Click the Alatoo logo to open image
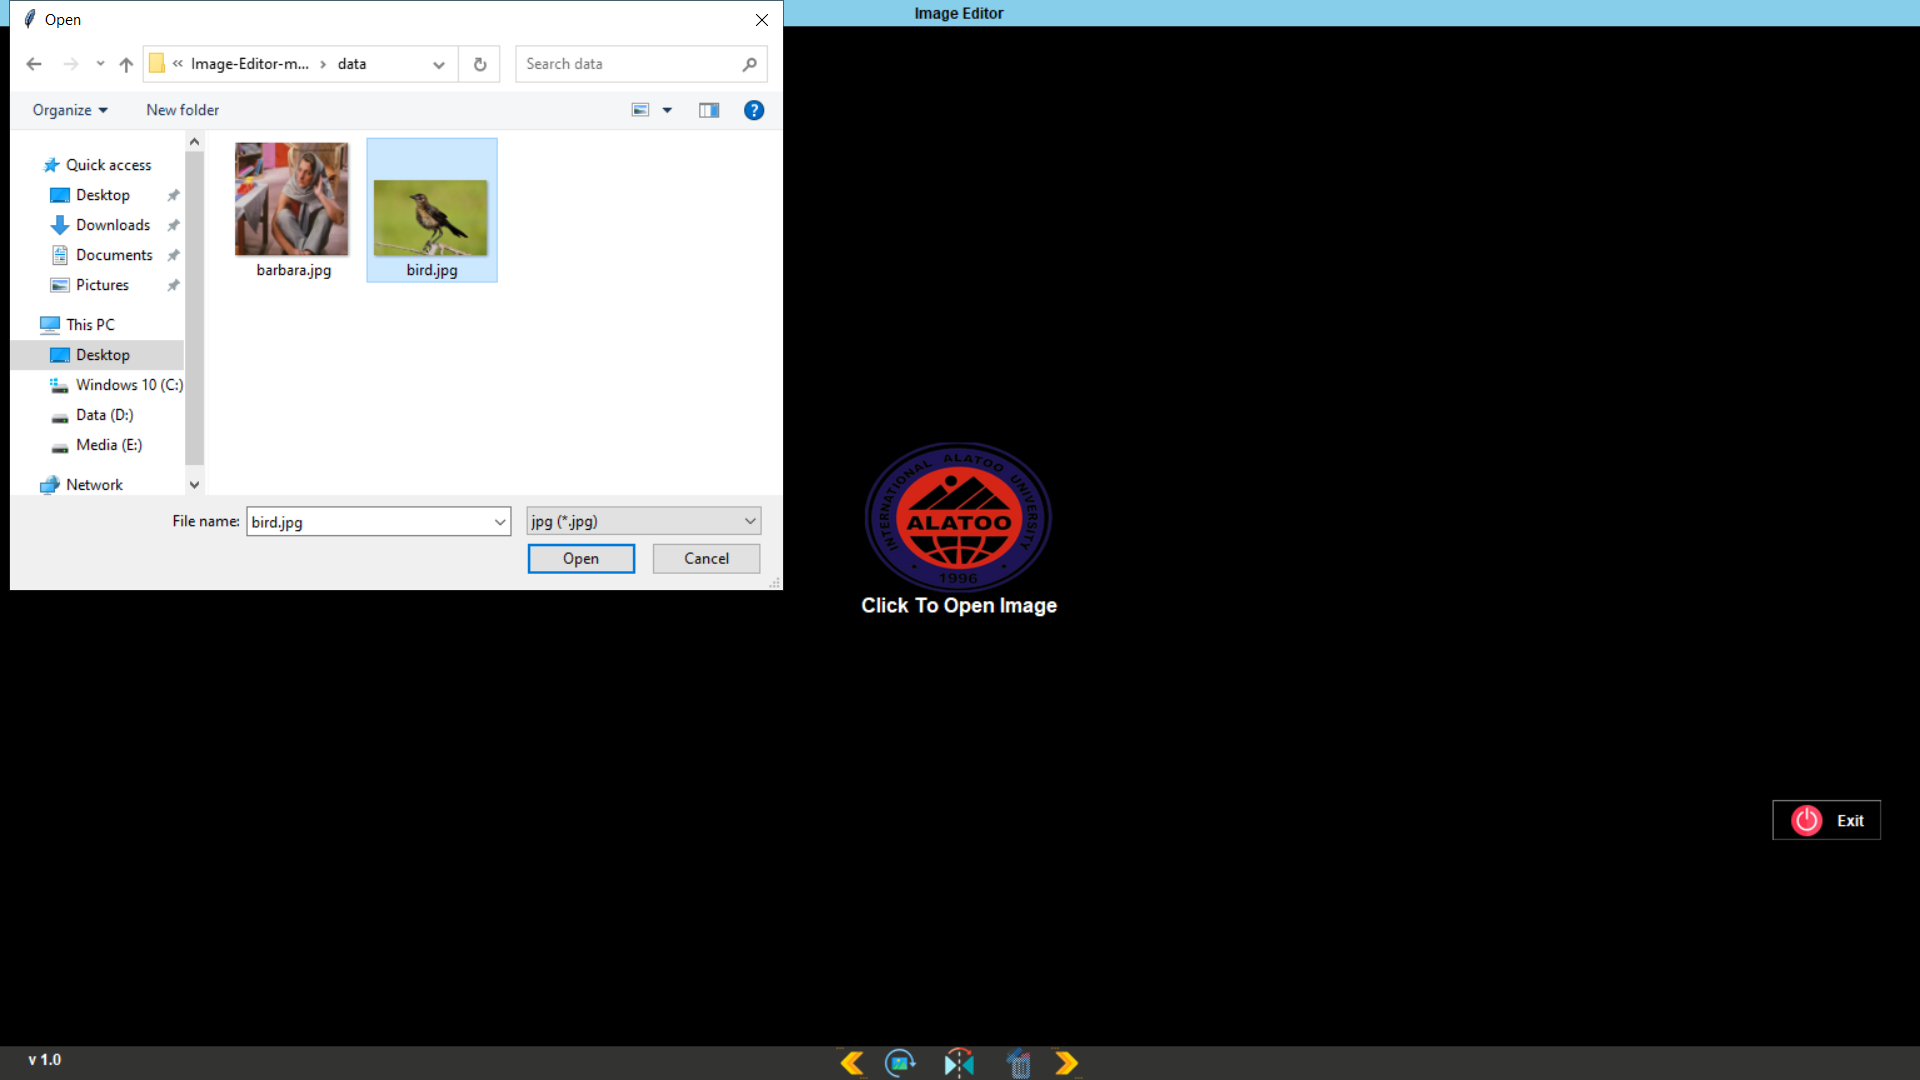 (x=958, y=517)
